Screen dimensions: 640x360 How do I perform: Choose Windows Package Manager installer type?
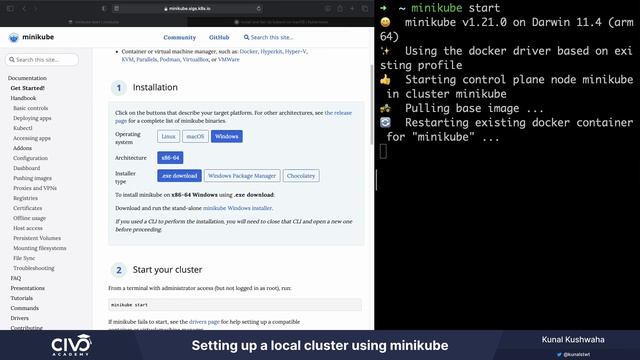pos(242,176)
